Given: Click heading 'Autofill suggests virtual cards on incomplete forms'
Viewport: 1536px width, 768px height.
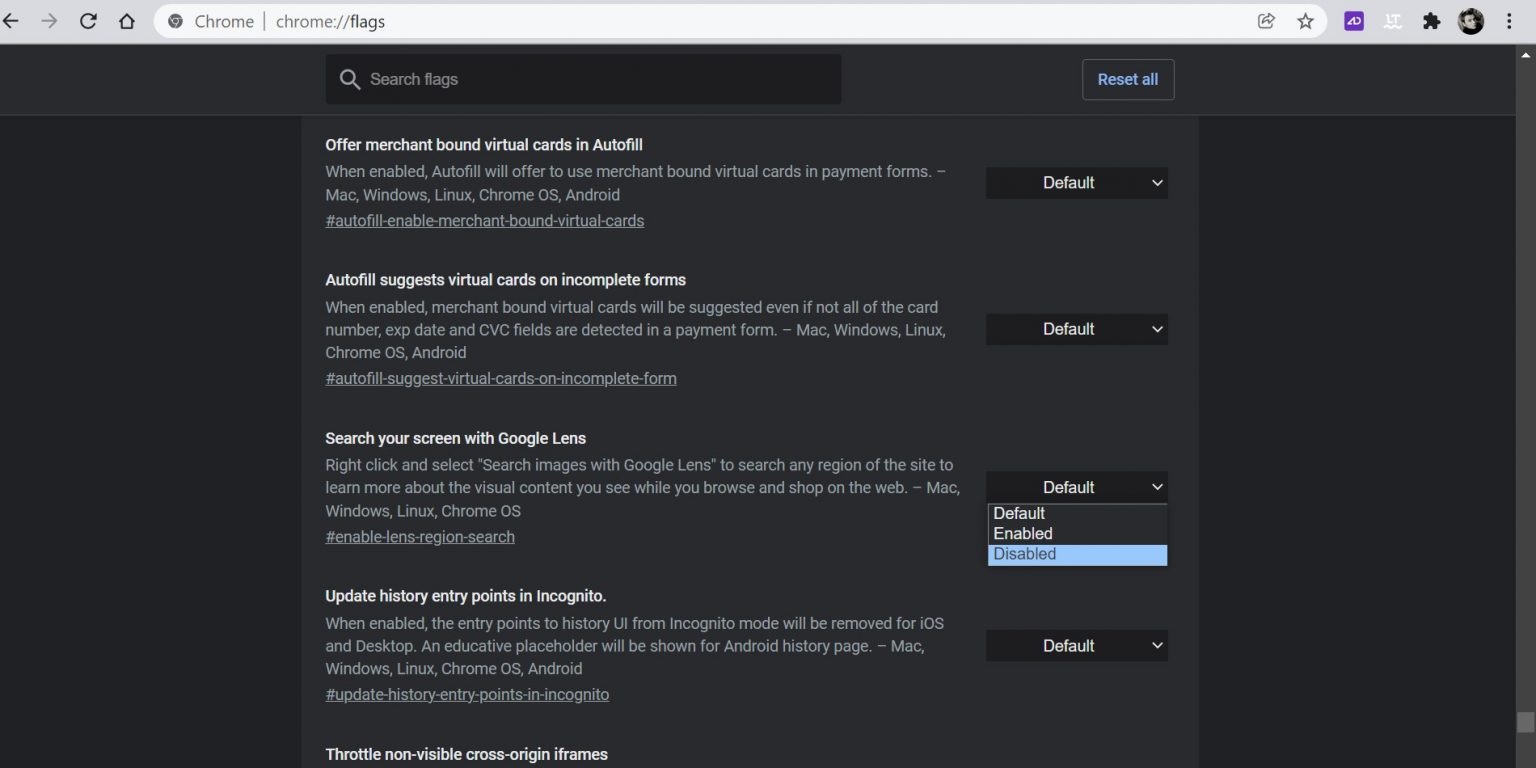Looking at the screenshot, I should pos(506,280).
